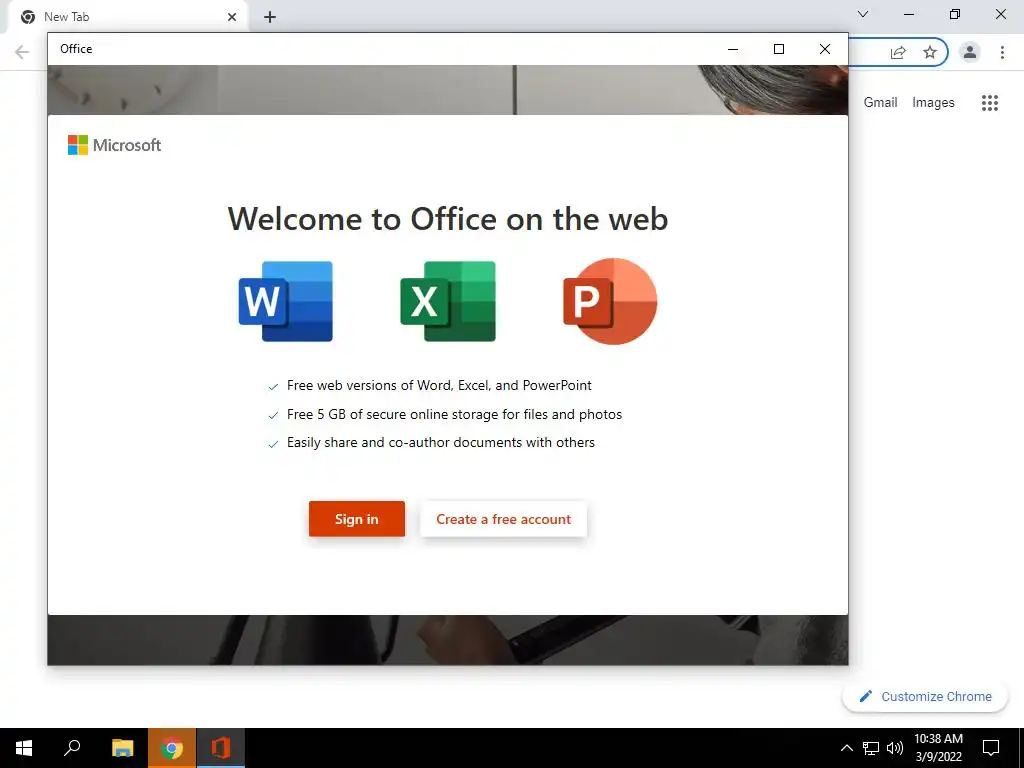Maximize the Office window
Image resolution: width=1024 pixels, height=768 pixels.
coord(778,49)
